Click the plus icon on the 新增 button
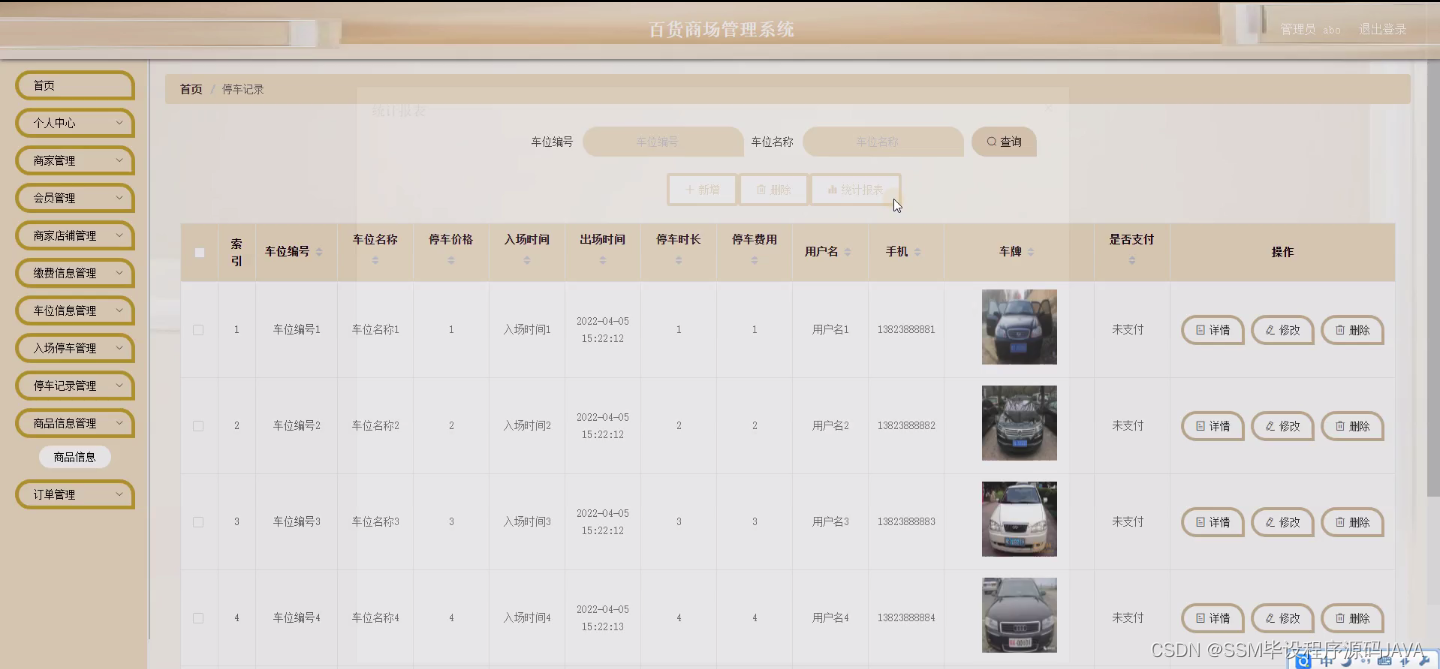The image size is (1440, 669). (x=690, y=189)
